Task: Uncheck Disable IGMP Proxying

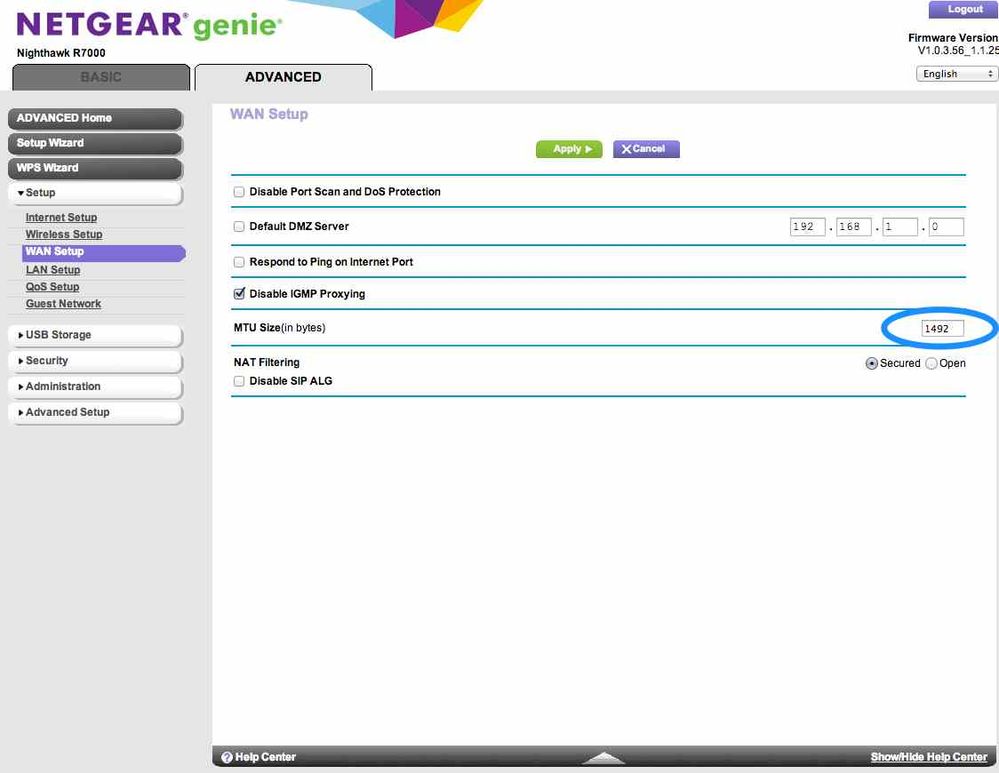Action: coord(239,294)
